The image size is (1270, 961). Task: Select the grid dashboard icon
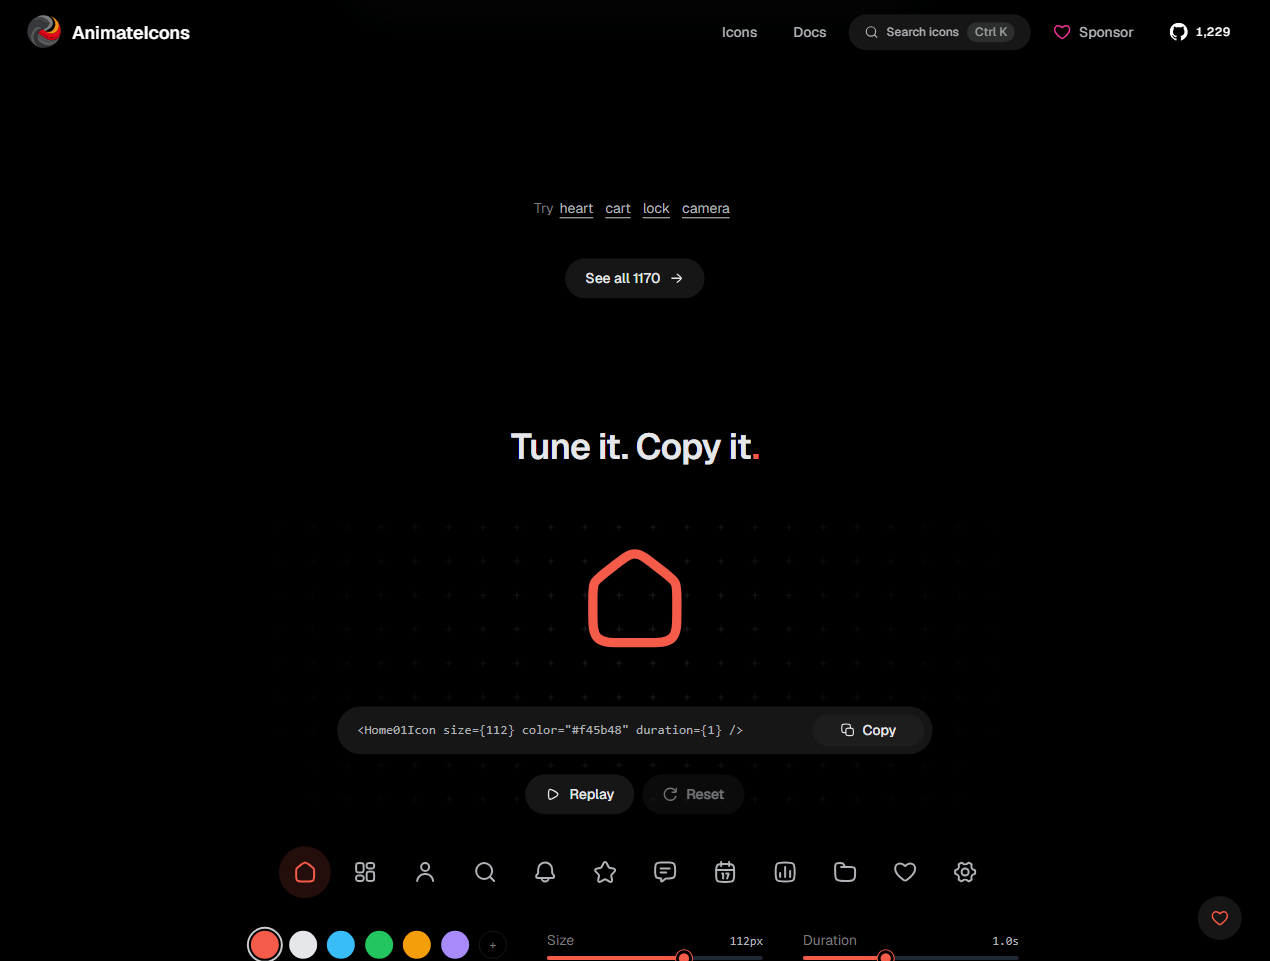(x=365, y=872)
